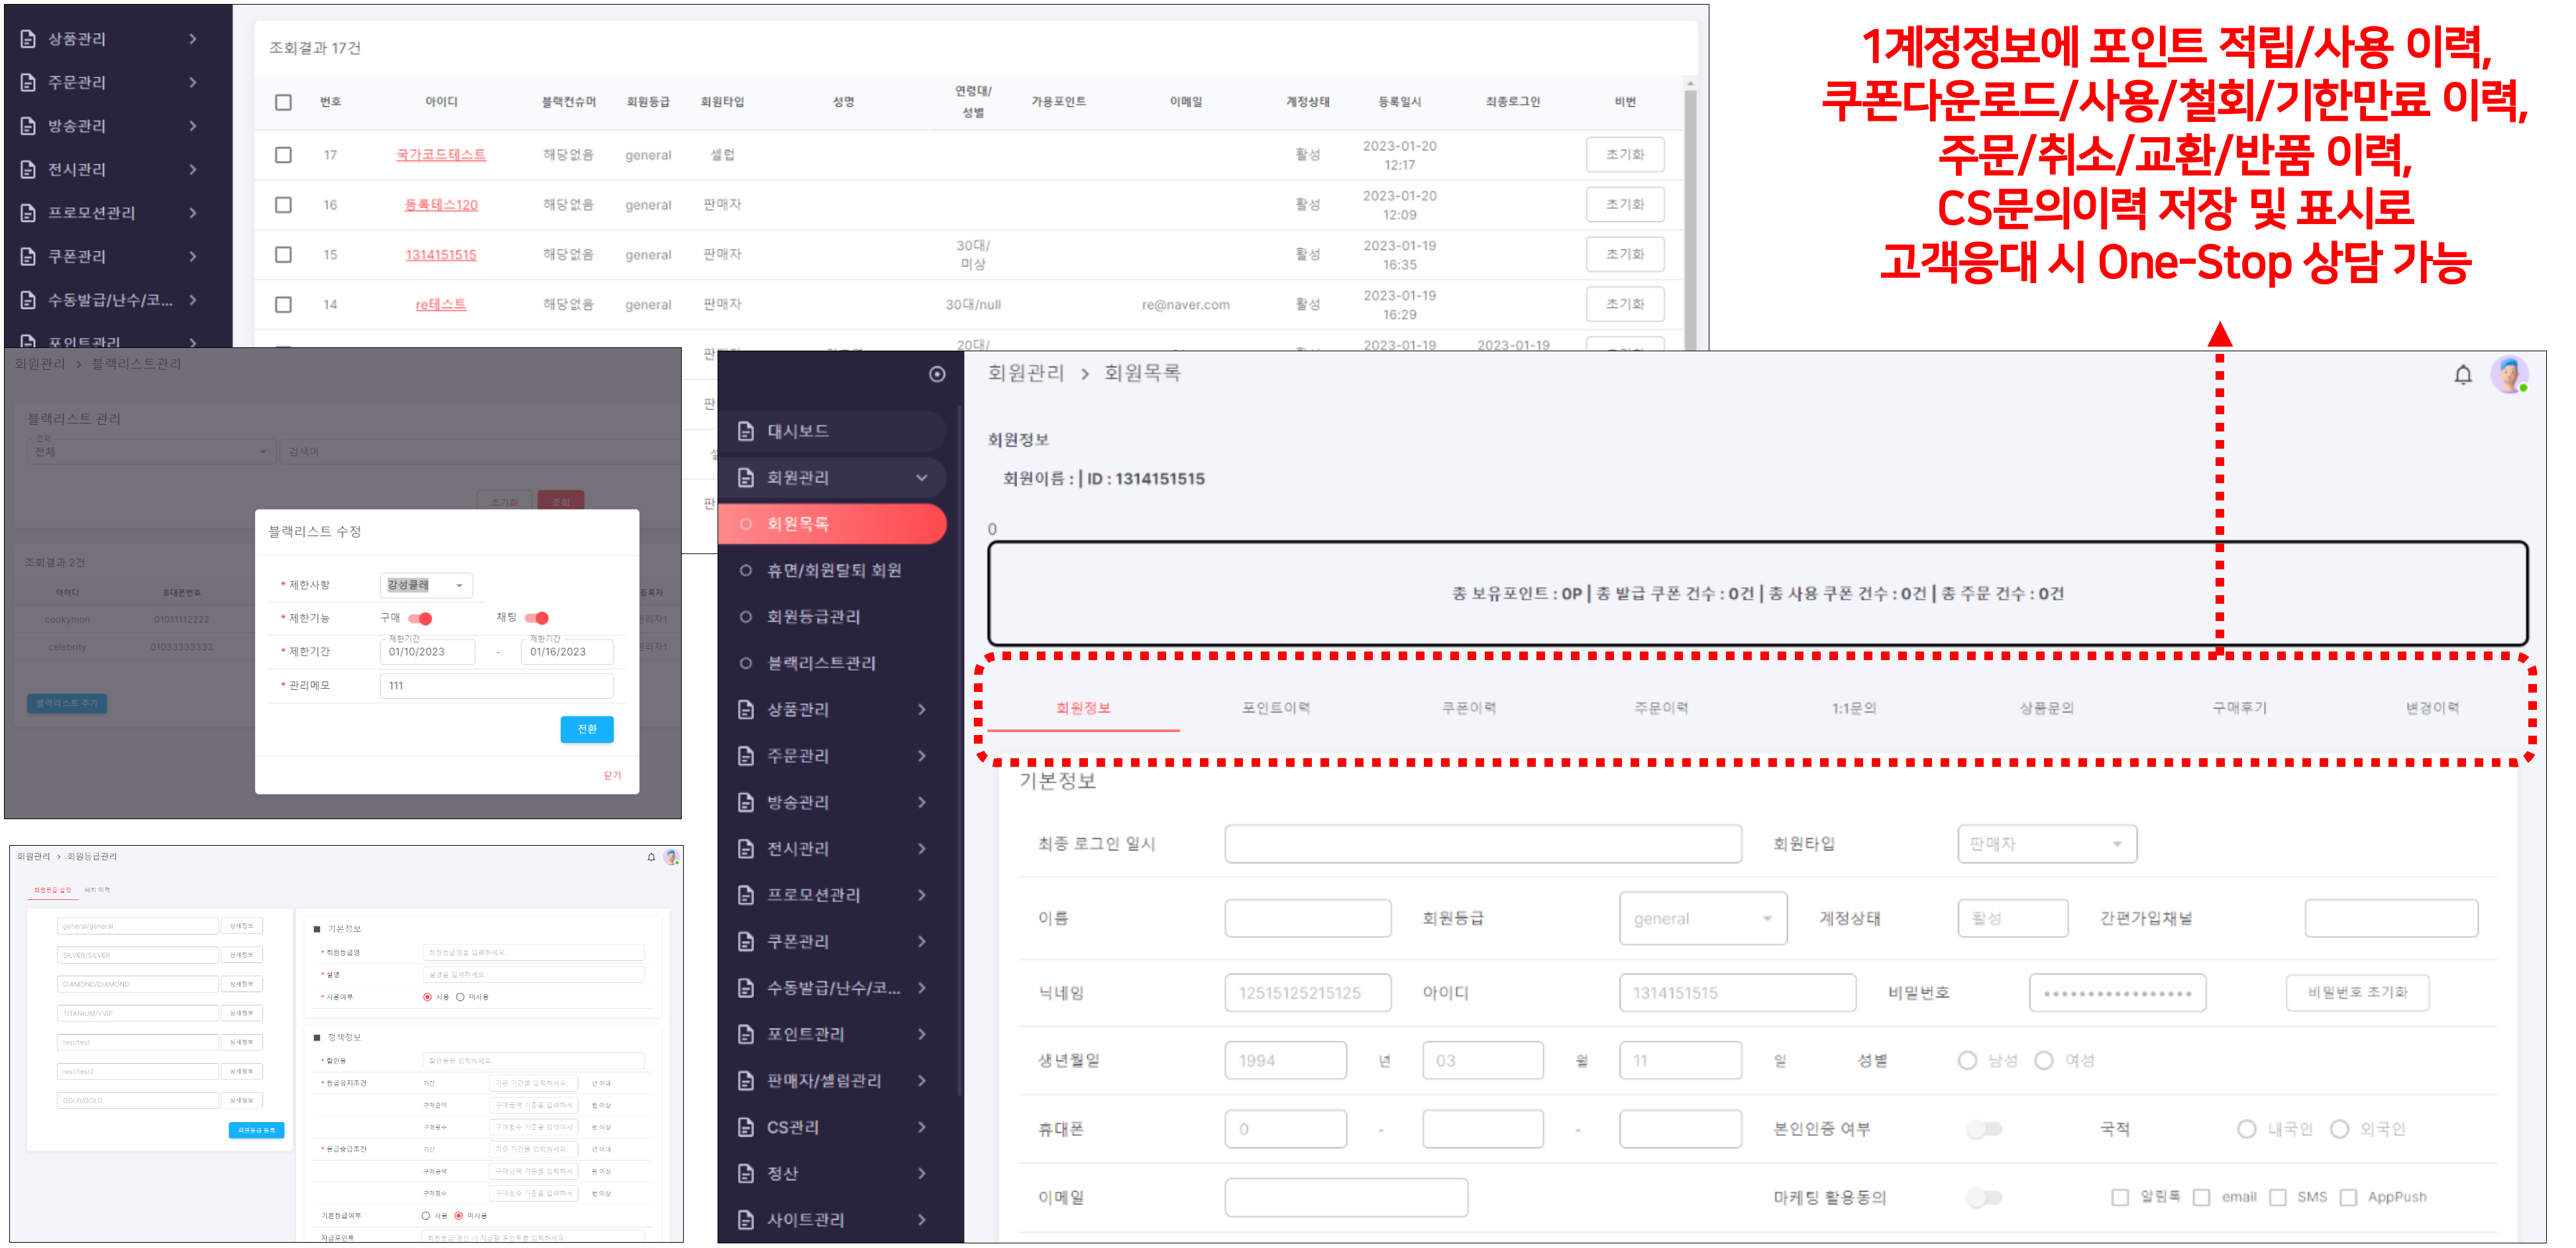
Task: Click the 관리메모 input field
Action: (496, 686)
